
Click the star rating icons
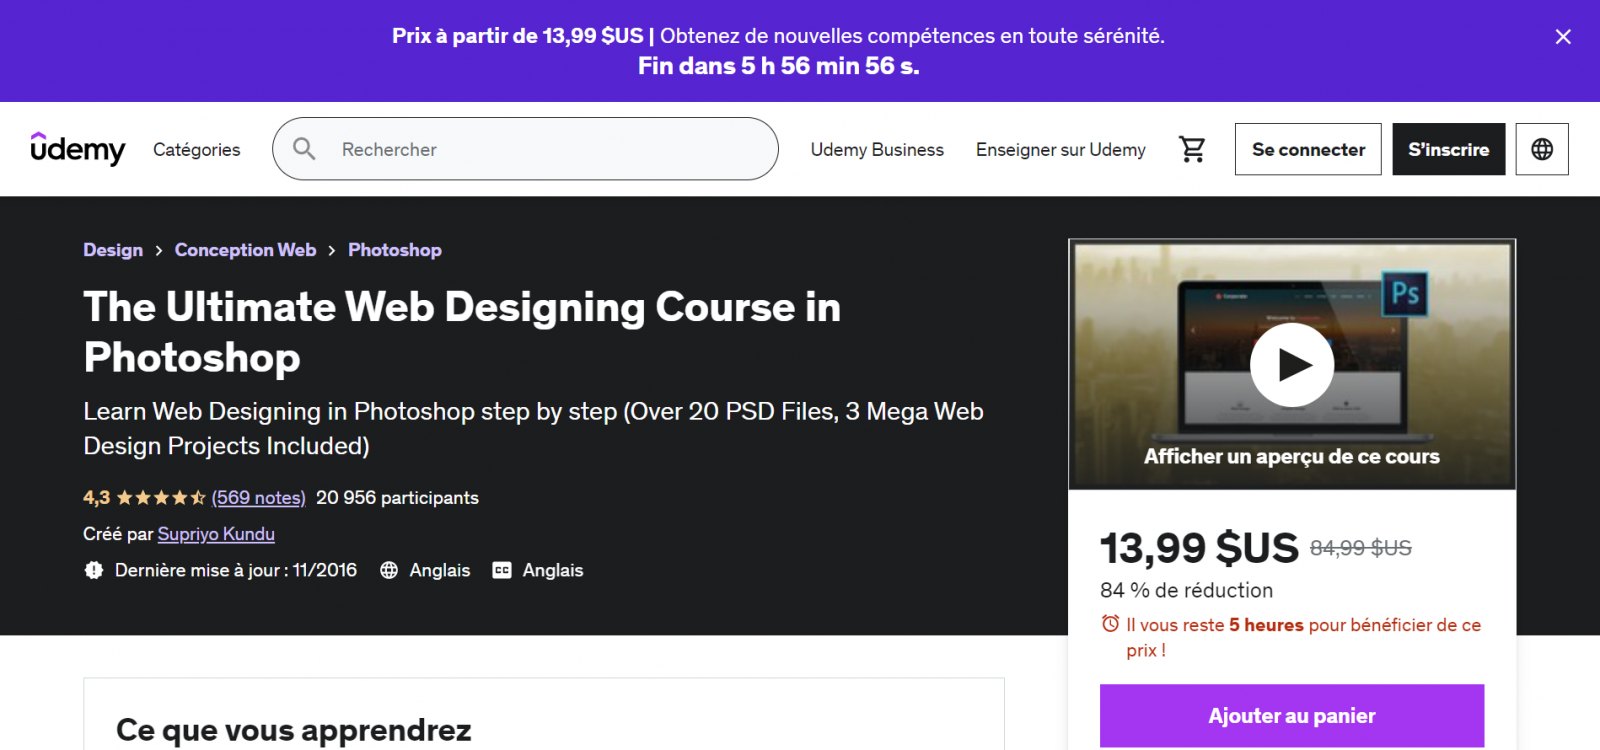[160, 498]
